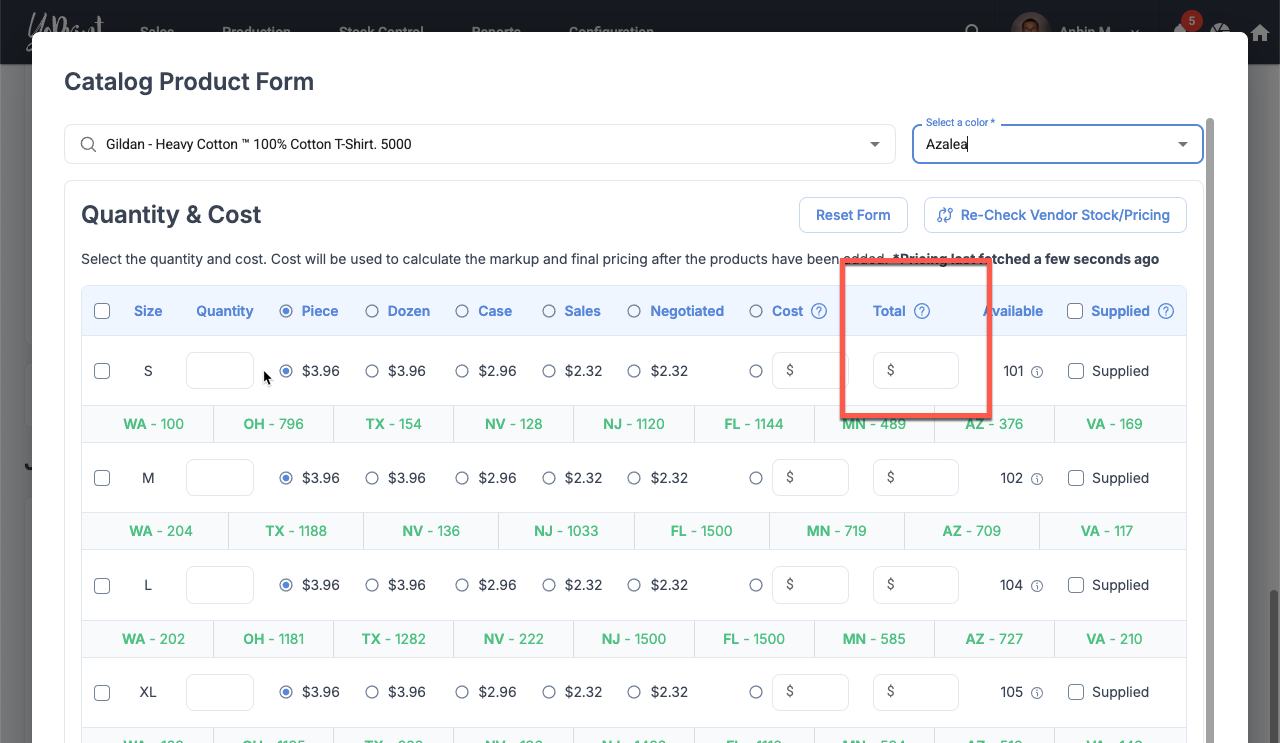Click the help icon next to Cost header
This screenshot has height=743, width=1280.
(819, 311)
